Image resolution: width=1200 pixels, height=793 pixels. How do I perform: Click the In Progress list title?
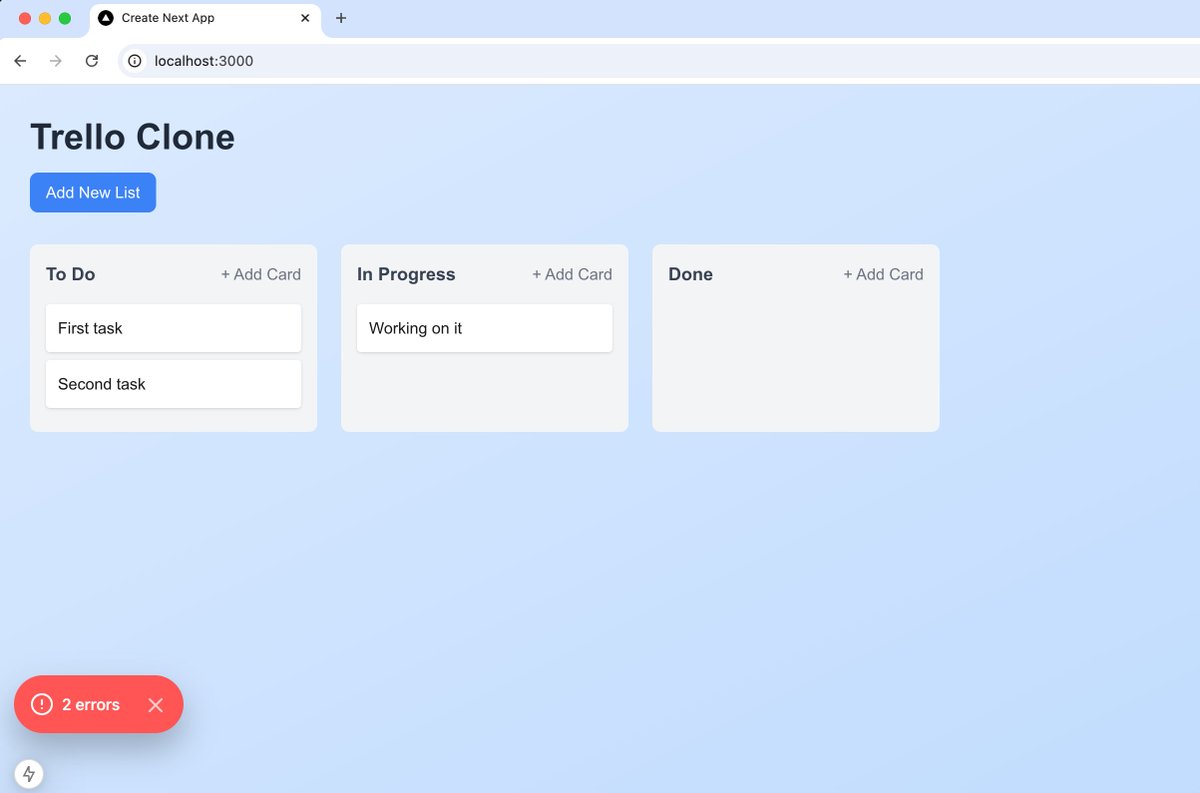coord(406,274)
